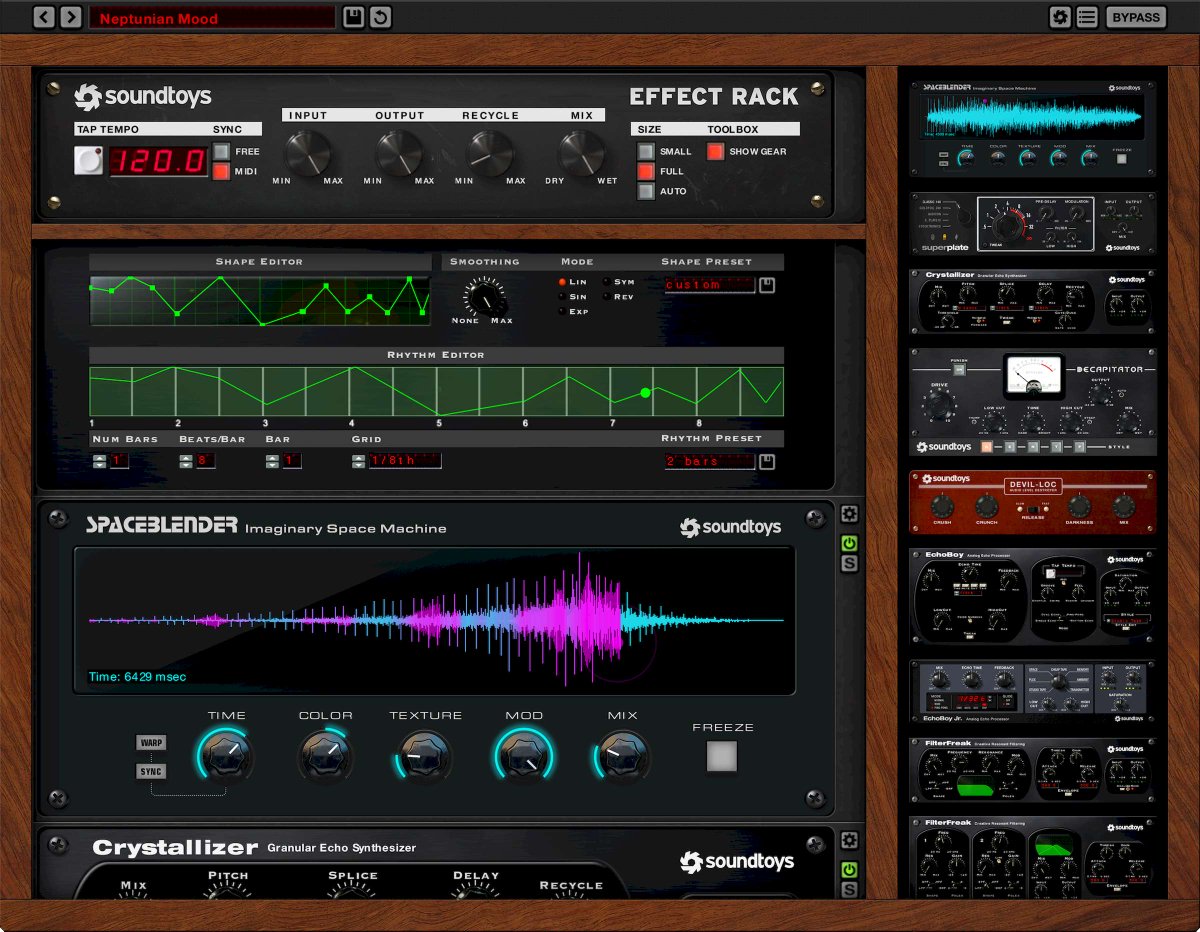The width and height of the screenshot is (1200, 932).
Task: Toggle MIDI sync mode
Action: pos(221,171)
